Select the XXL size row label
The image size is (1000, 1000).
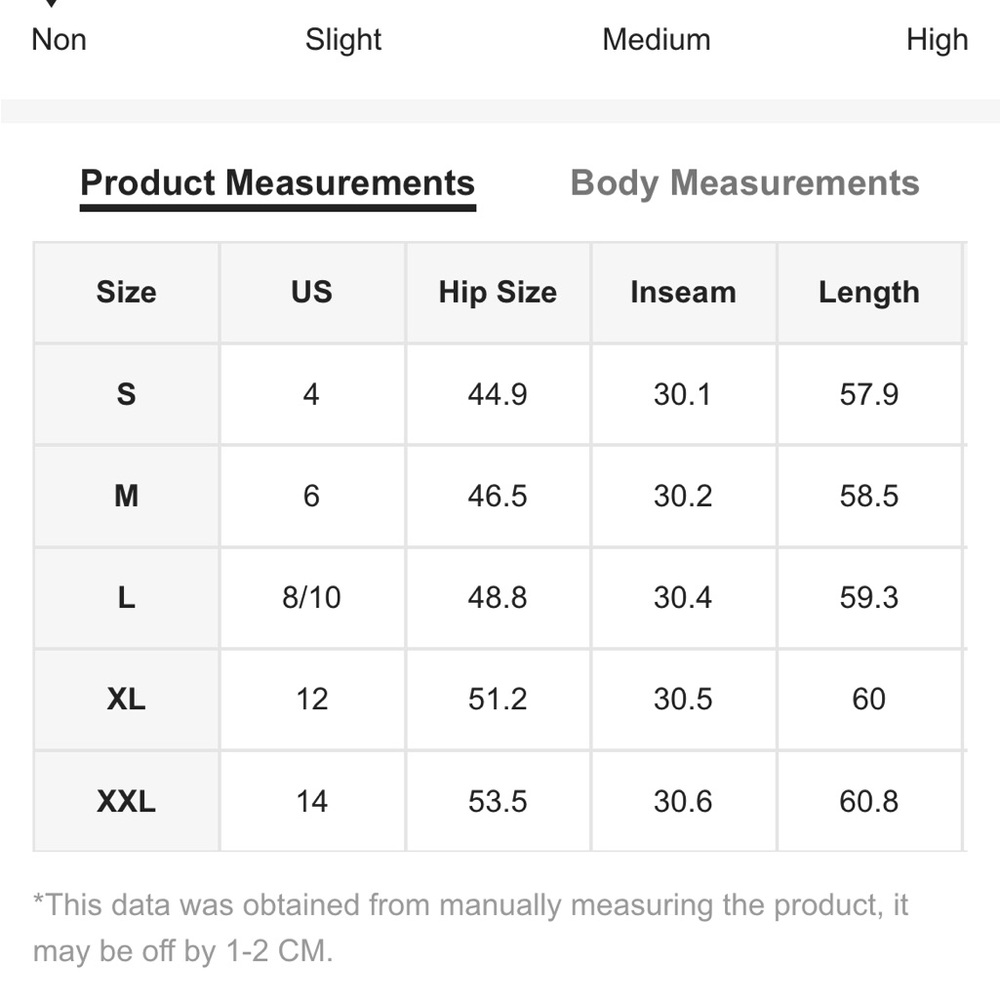tap(126, 801)
